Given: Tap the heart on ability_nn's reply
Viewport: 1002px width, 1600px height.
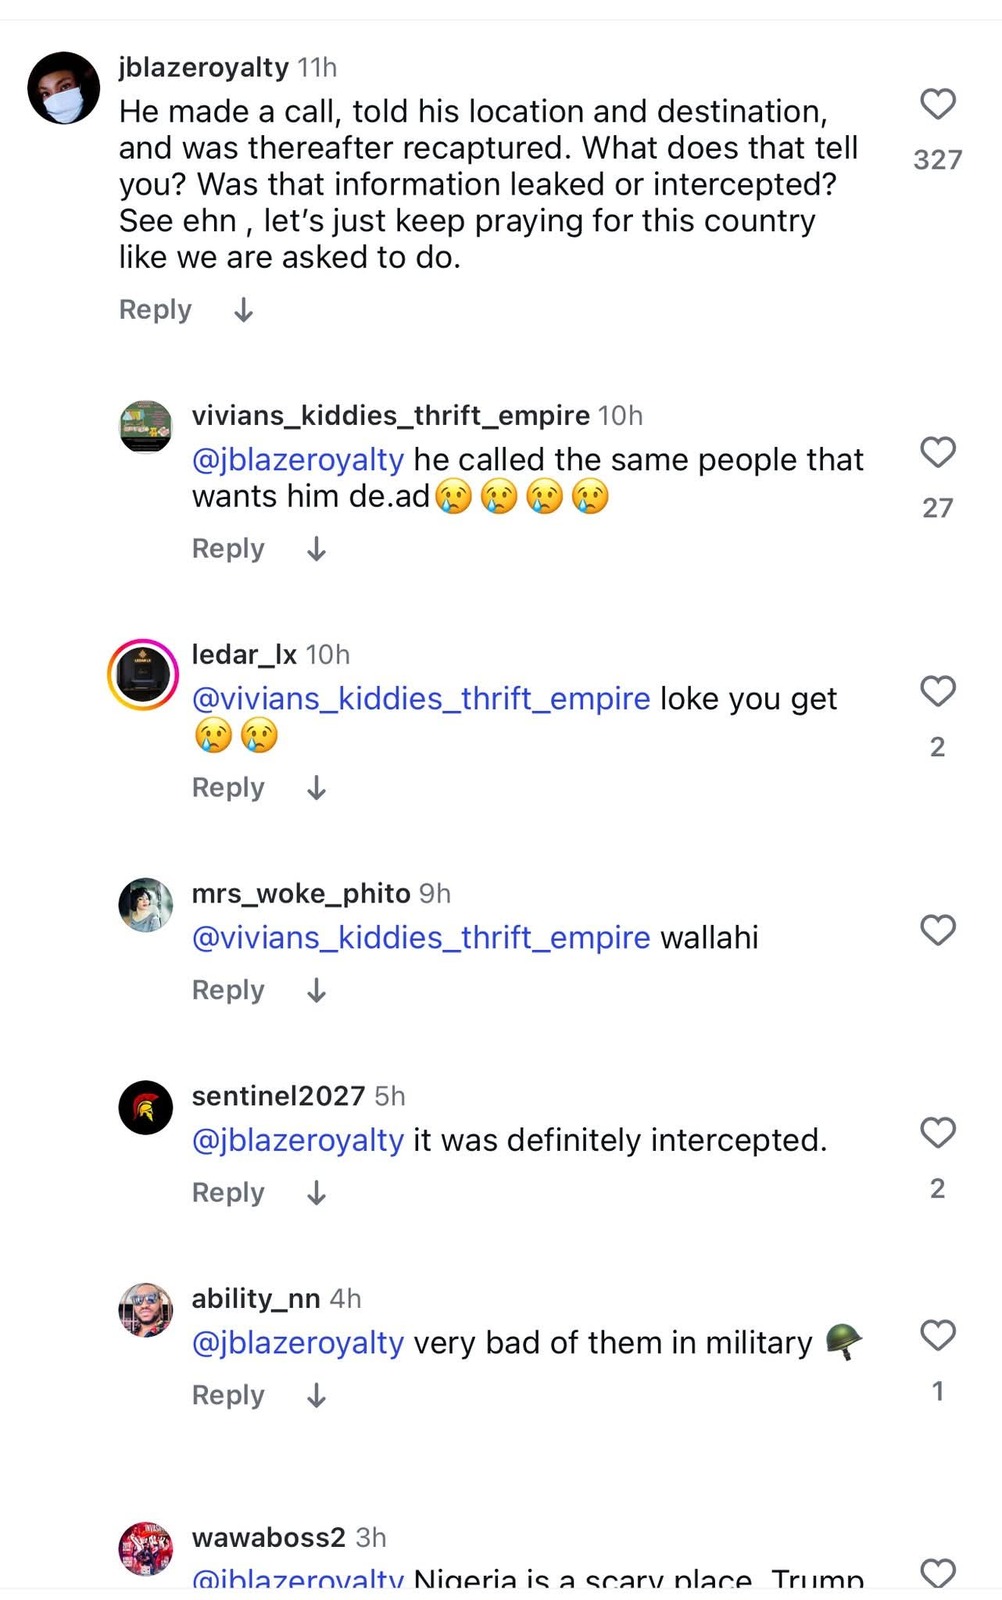Looking at the screenshot, I should [937, 1335].
